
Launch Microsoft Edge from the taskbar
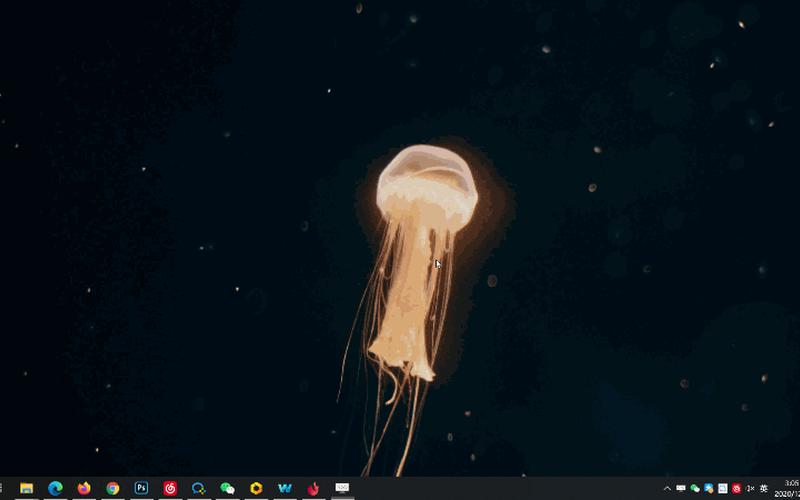tap(55, 488)
